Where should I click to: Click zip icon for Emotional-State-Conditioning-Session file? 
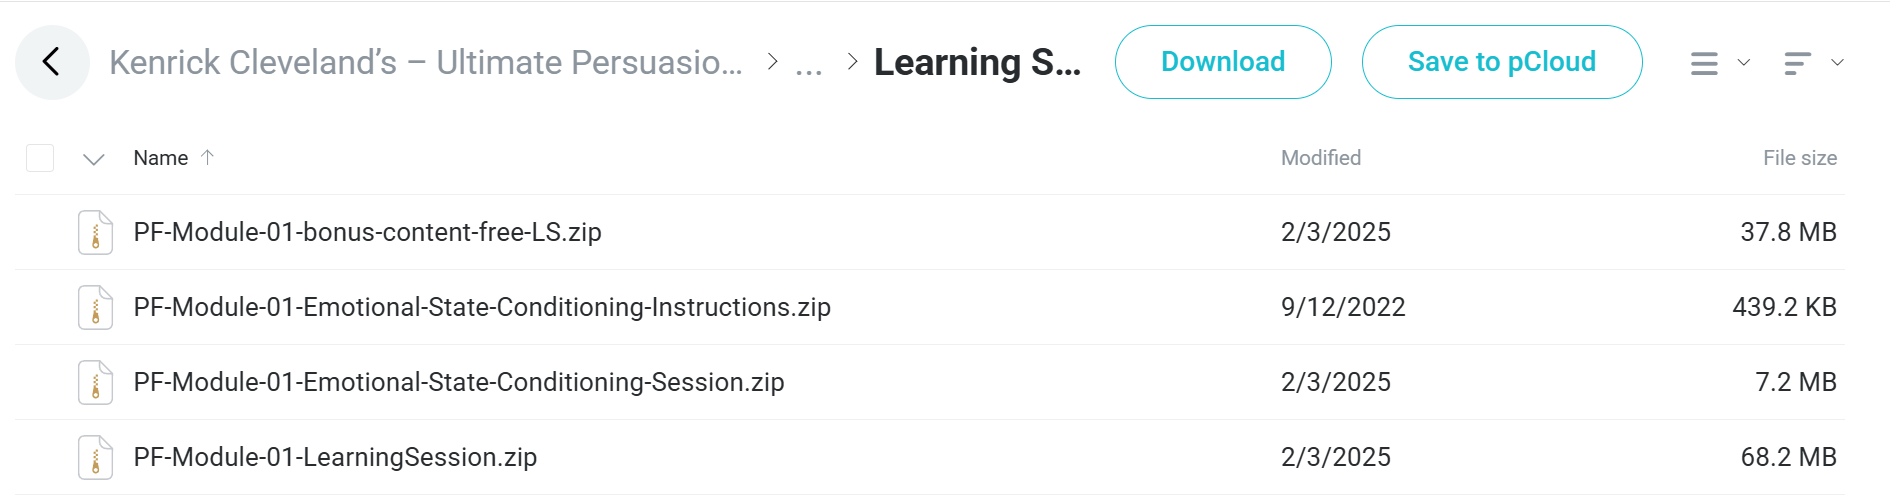96,382
